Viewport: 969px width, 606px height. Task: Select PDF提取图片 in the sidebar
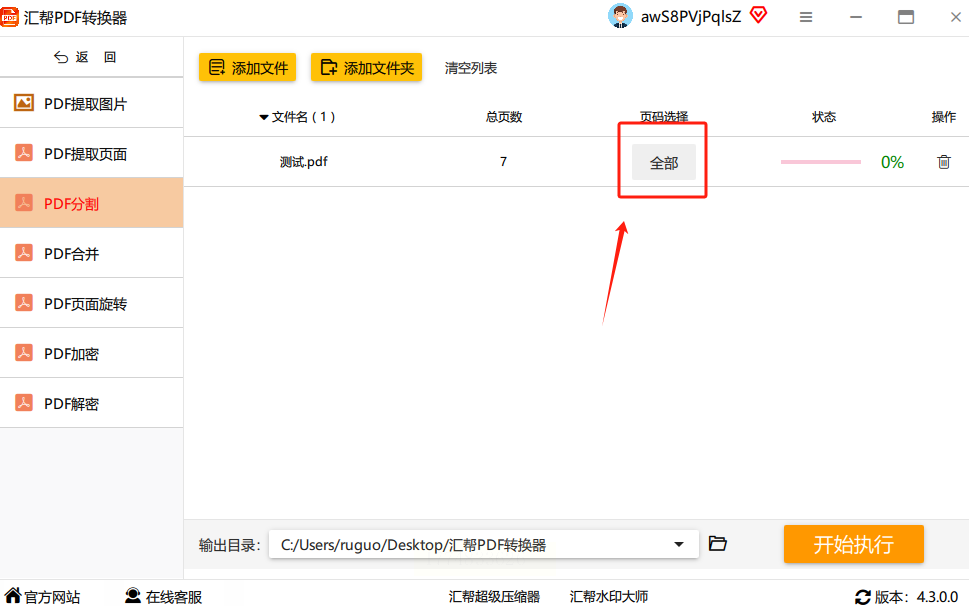(x=91, y=103)
